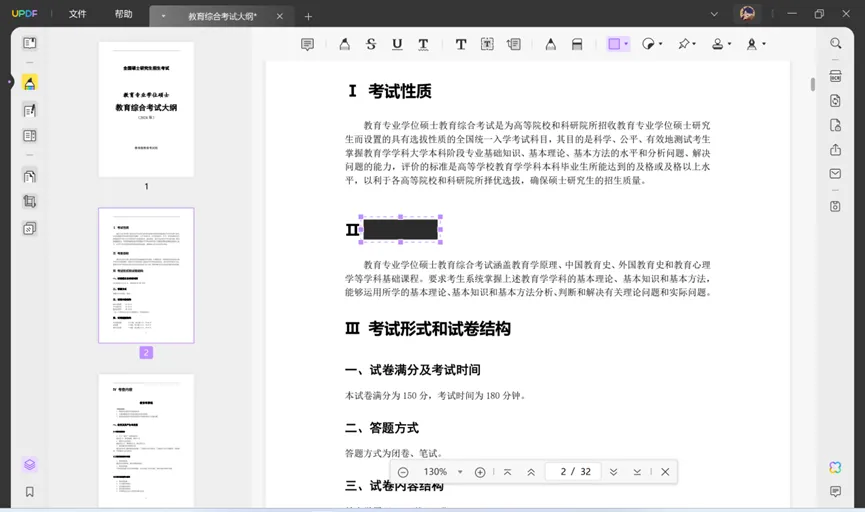Switch to the 教育综合考试大纲 tab
Image resolution: width=865 pixels, height=512 pixels.
coord(222,16)
